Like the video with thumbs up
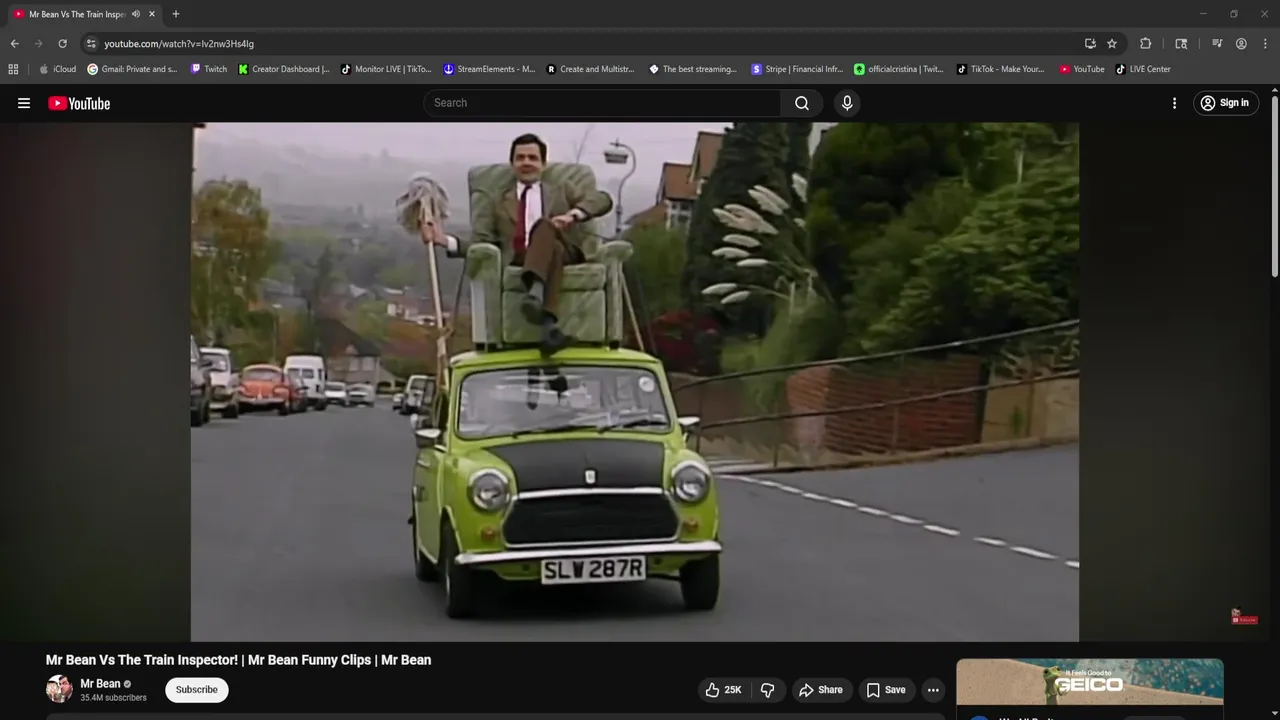 [x=723, y=690]
